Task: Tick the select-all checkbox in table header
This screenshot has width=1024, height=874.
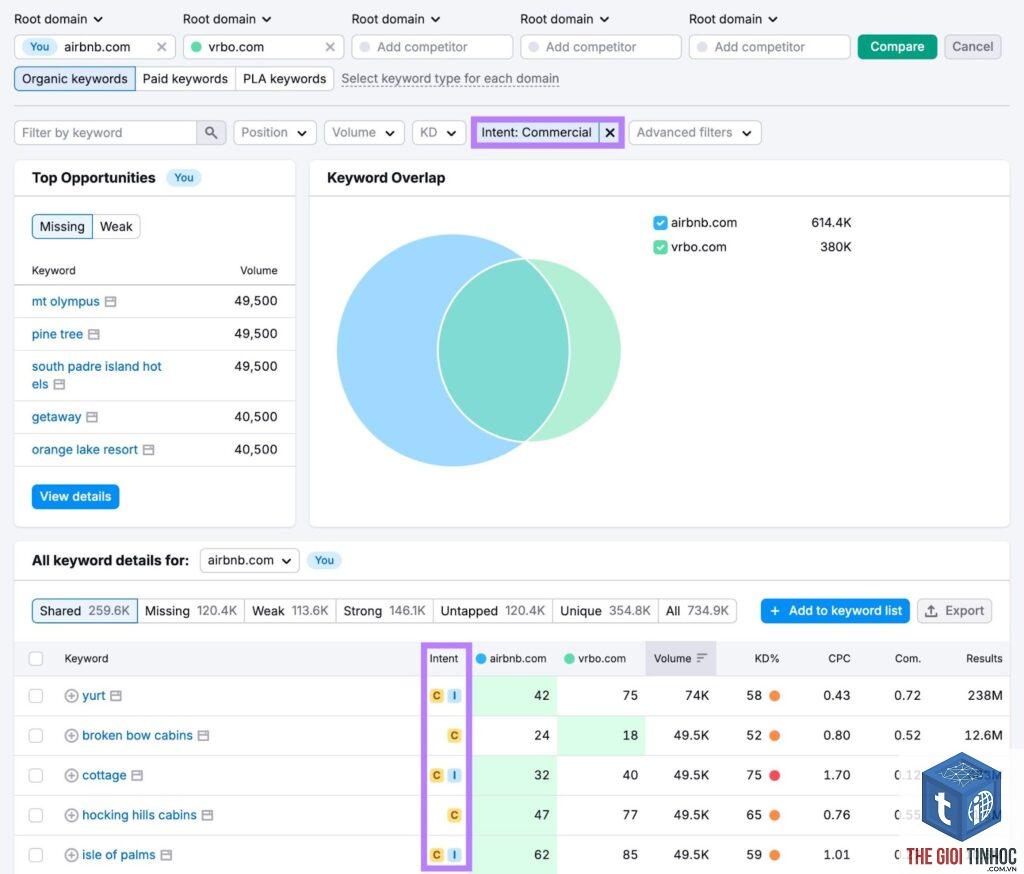Action: pos(36,658)
